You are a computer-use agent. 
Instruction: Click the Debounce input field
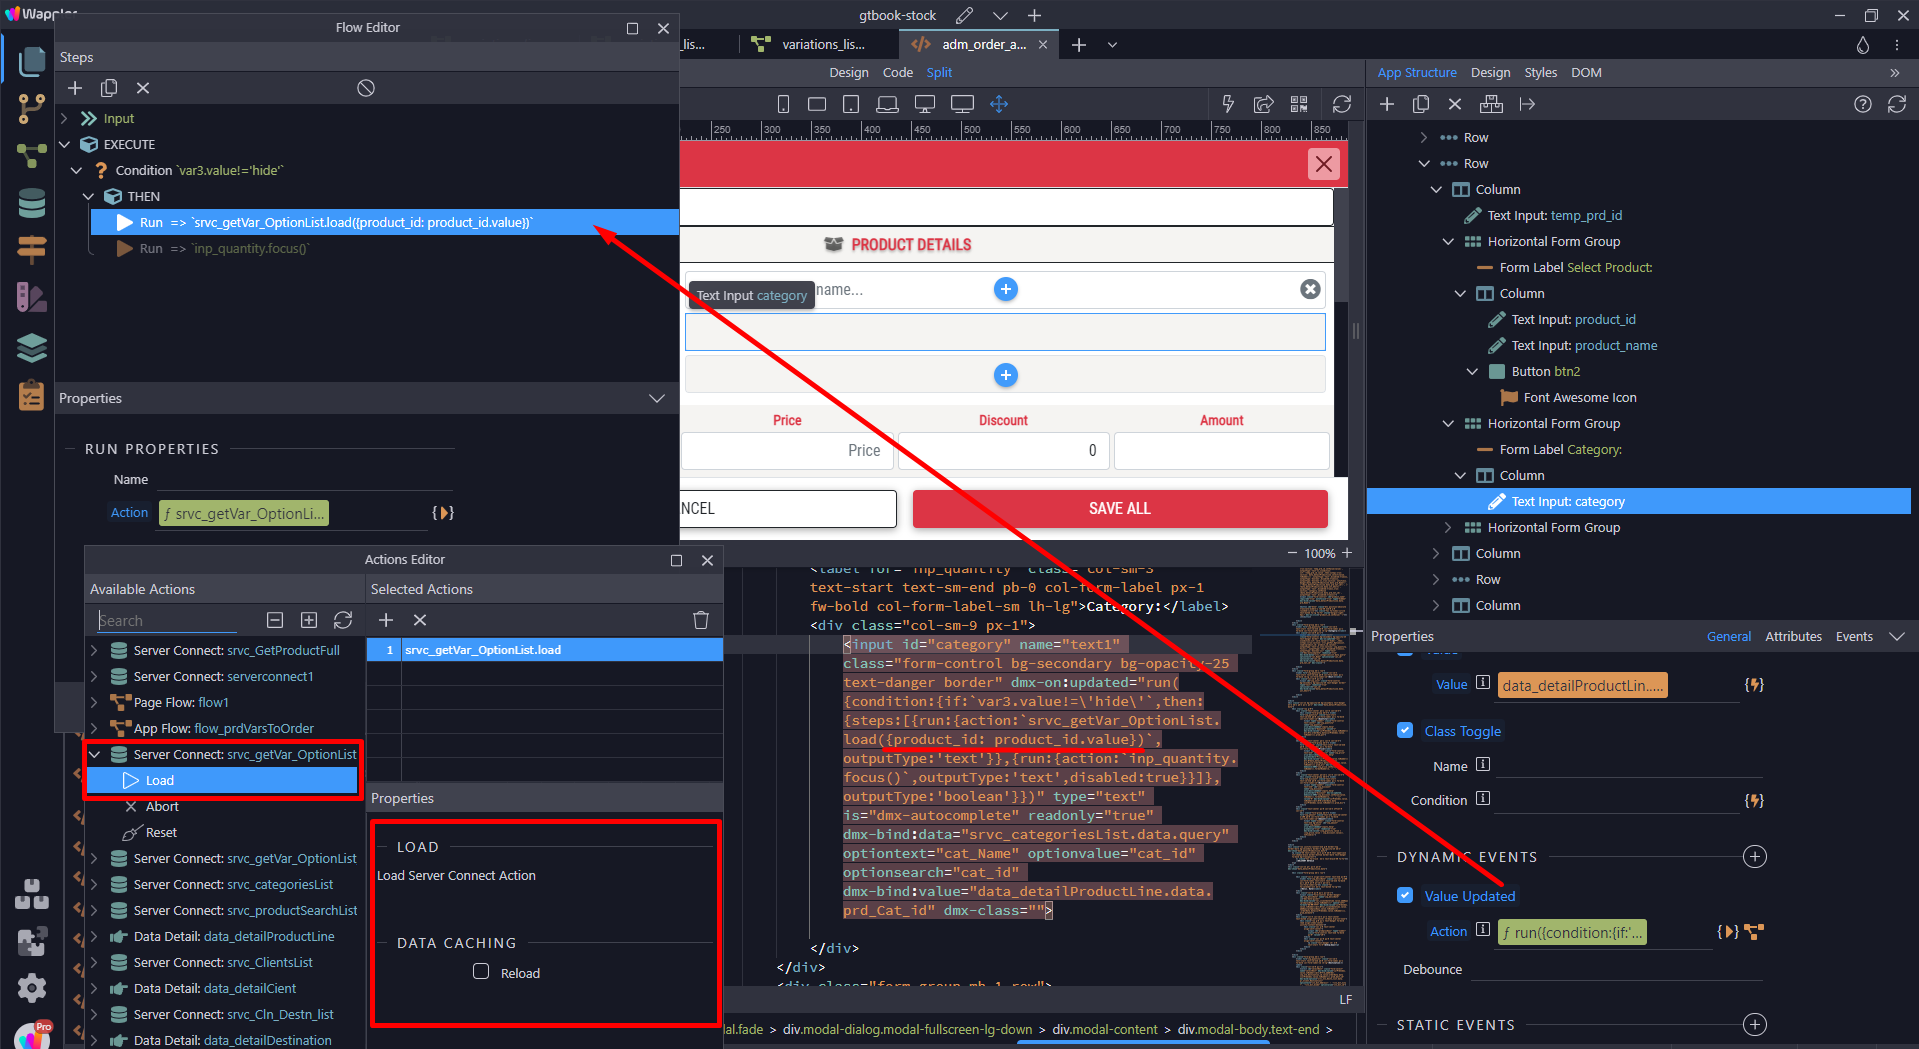pyautogui.click(x=1616, y=968)
